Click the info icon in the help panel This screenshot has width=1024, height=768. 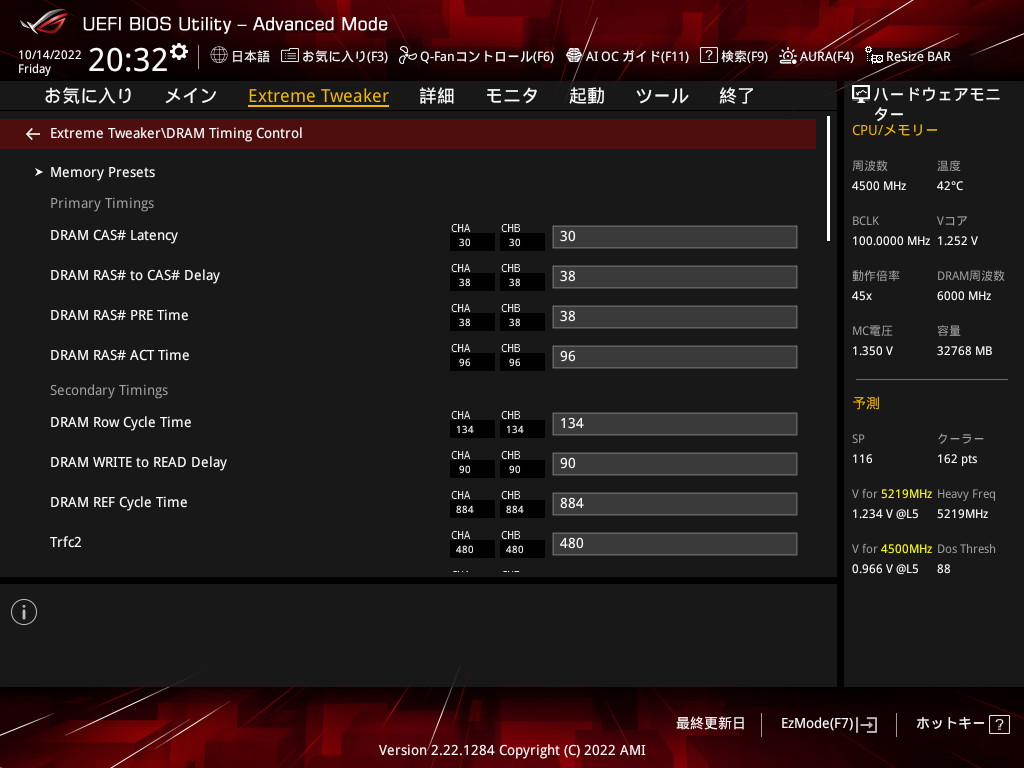coord(24,612)
